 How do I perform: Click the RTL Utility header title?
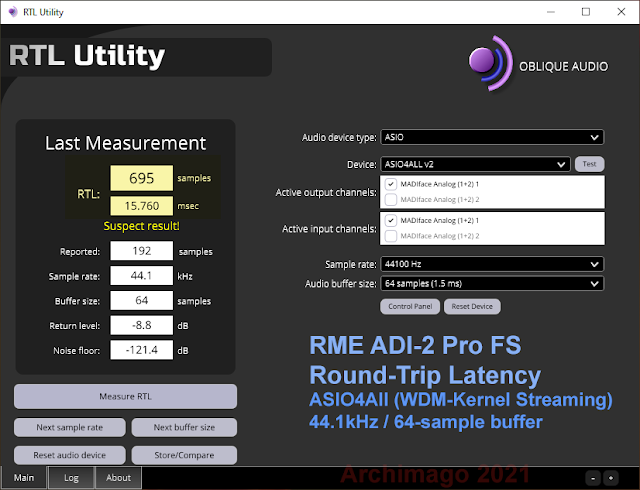click(x=87, y=56)
